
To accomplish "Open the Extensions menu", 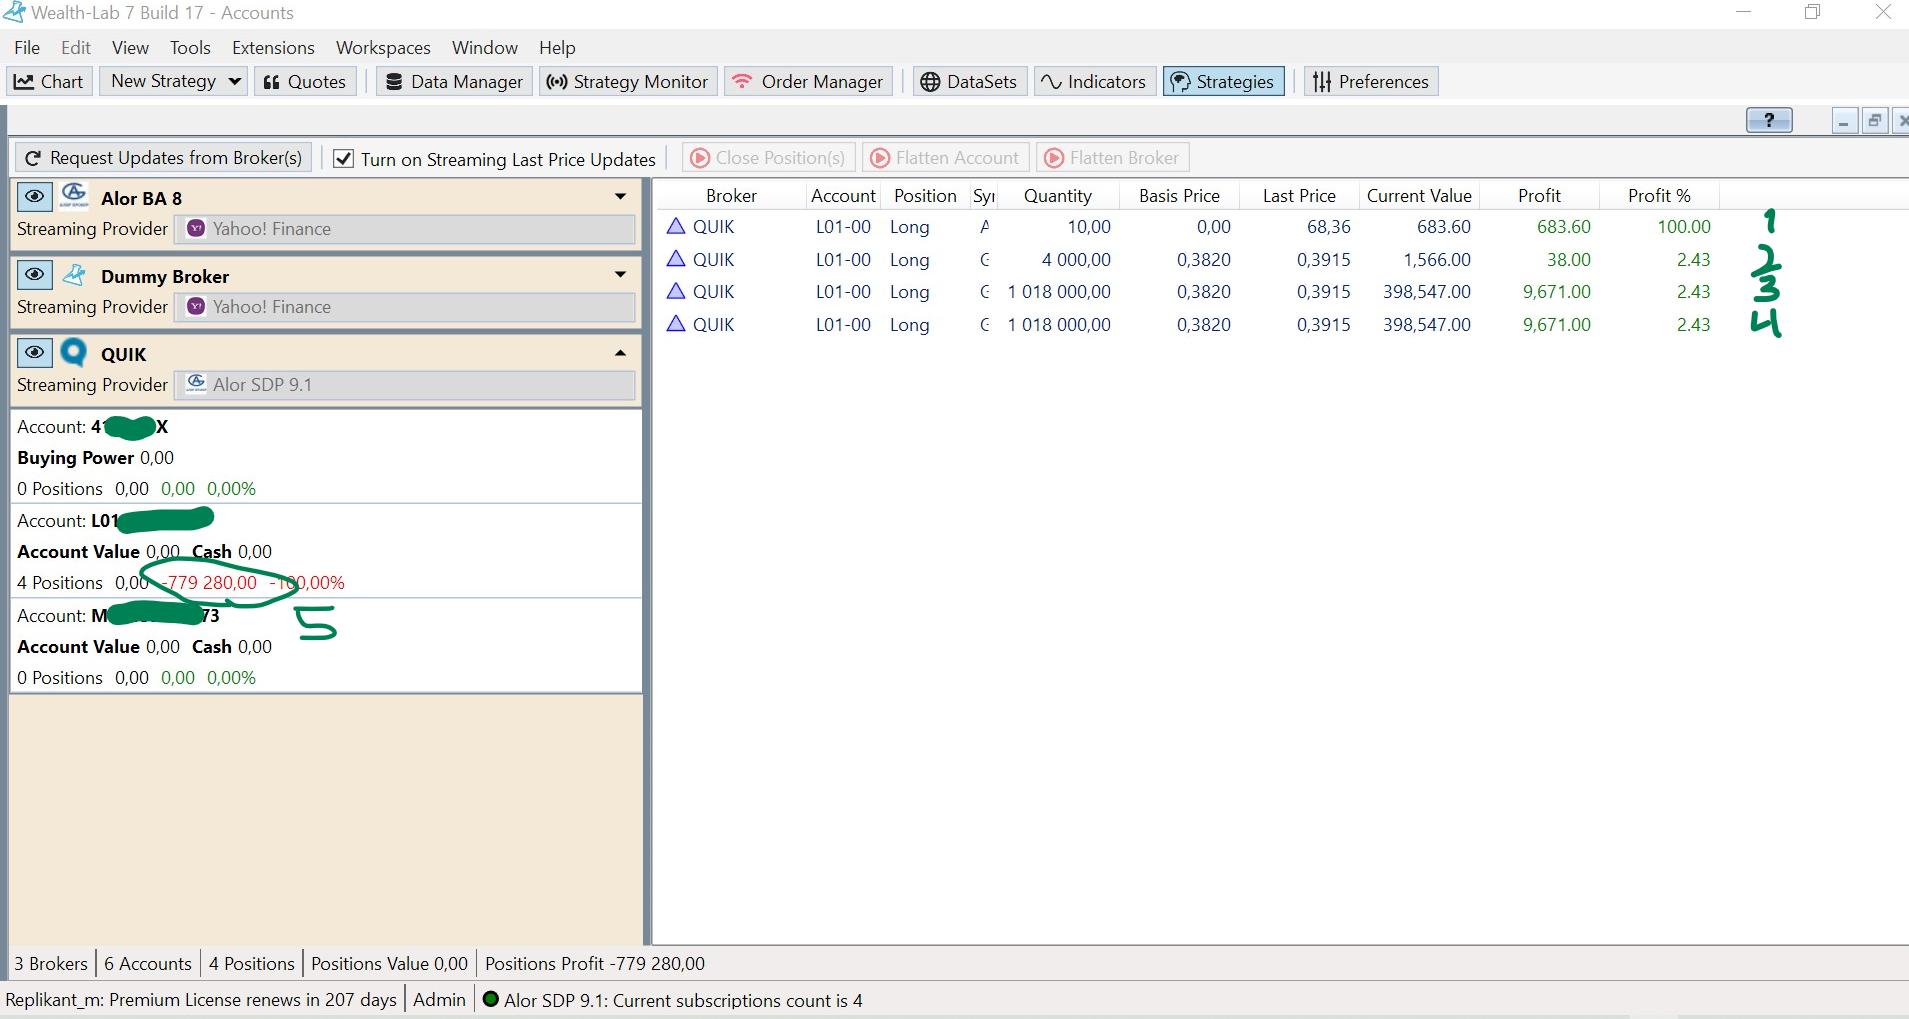I will 273,48.
